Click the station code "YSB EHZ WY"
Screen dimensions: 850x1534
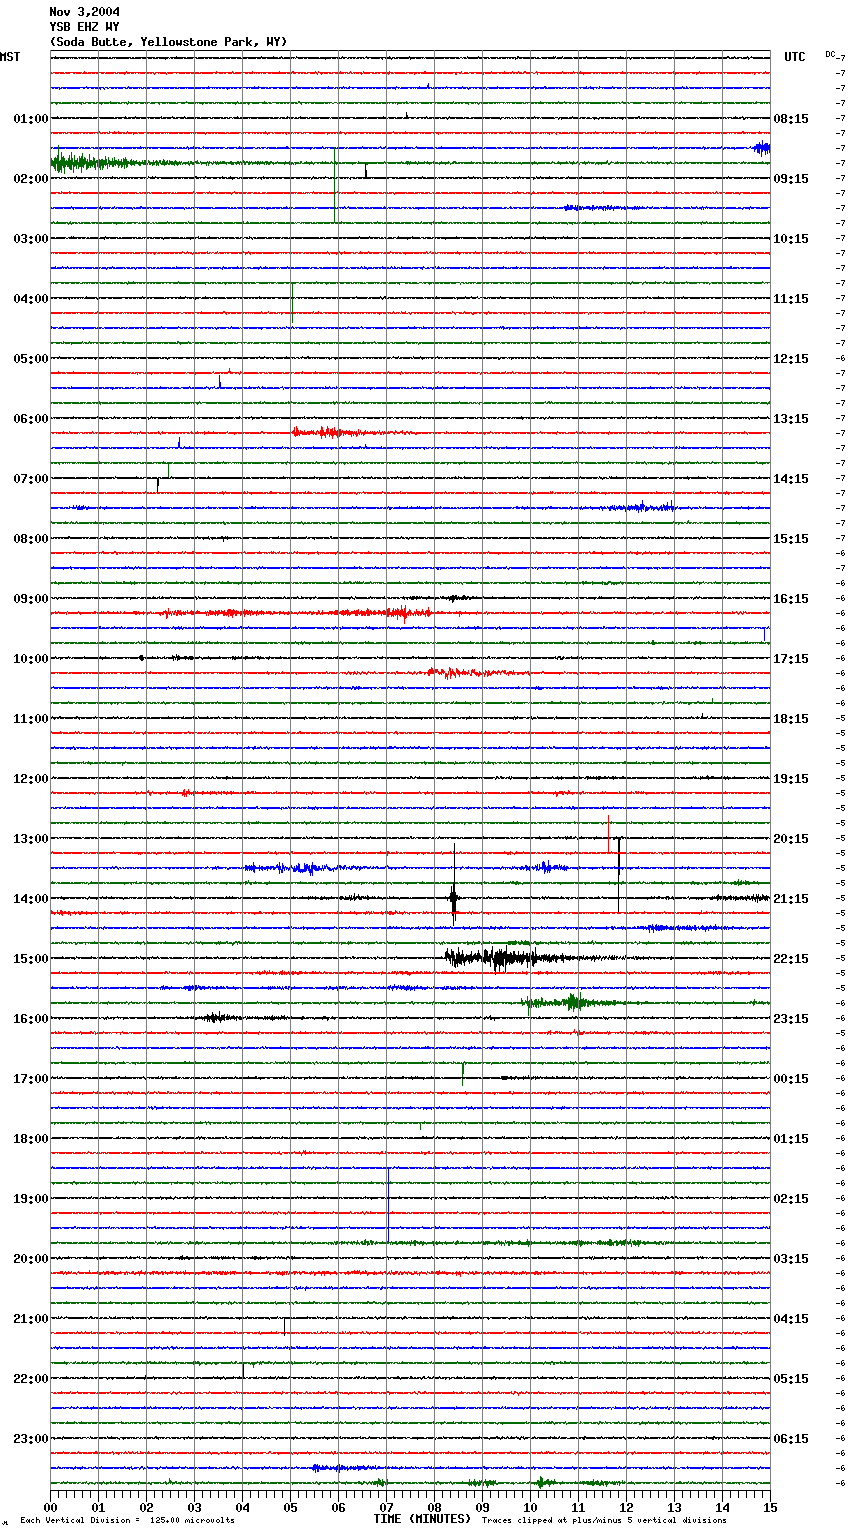coord(84,27)
